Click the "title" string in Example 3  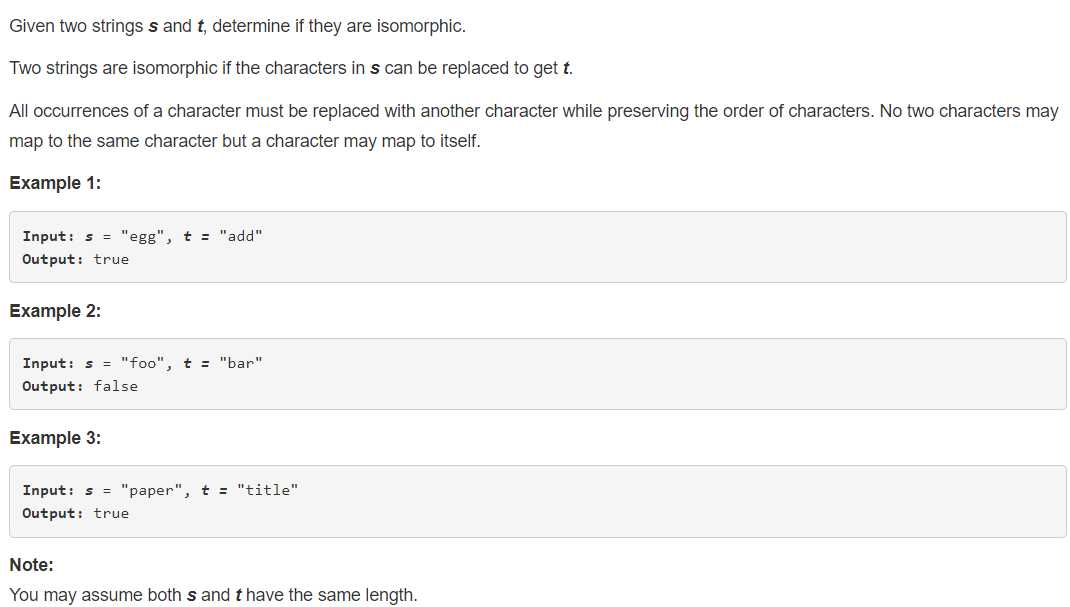pyautogui.click(x=268, y=490)
